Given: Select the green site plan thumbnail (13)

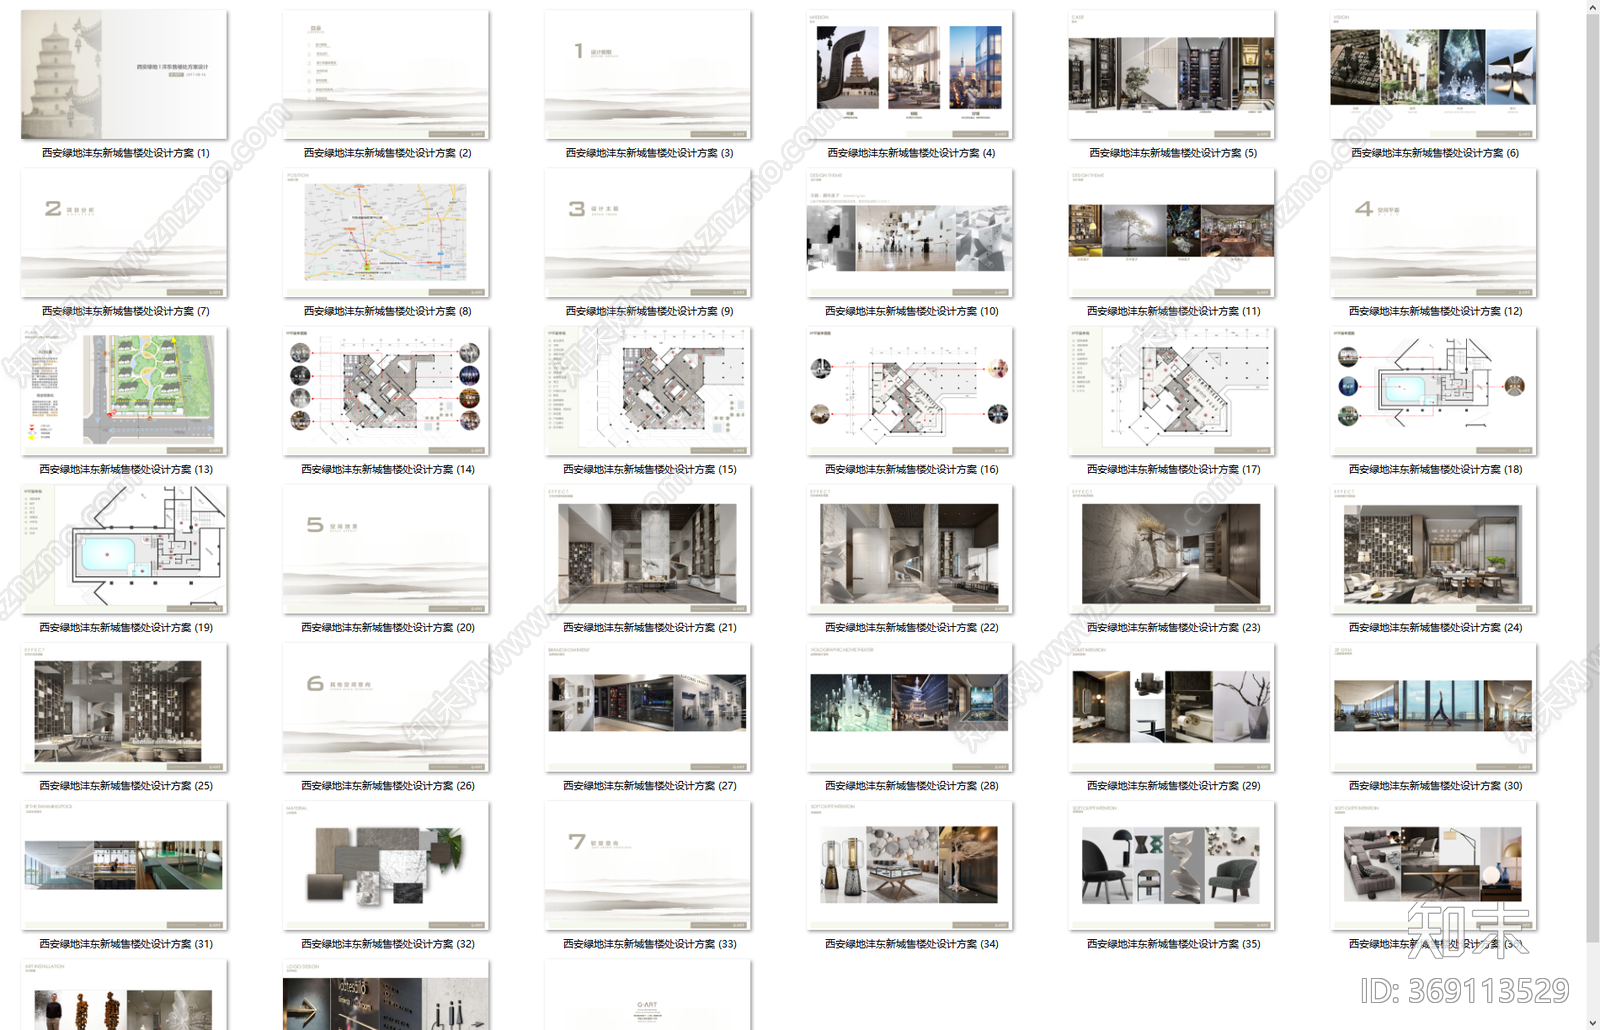Looking at the screenshot, I should point(124,391).
